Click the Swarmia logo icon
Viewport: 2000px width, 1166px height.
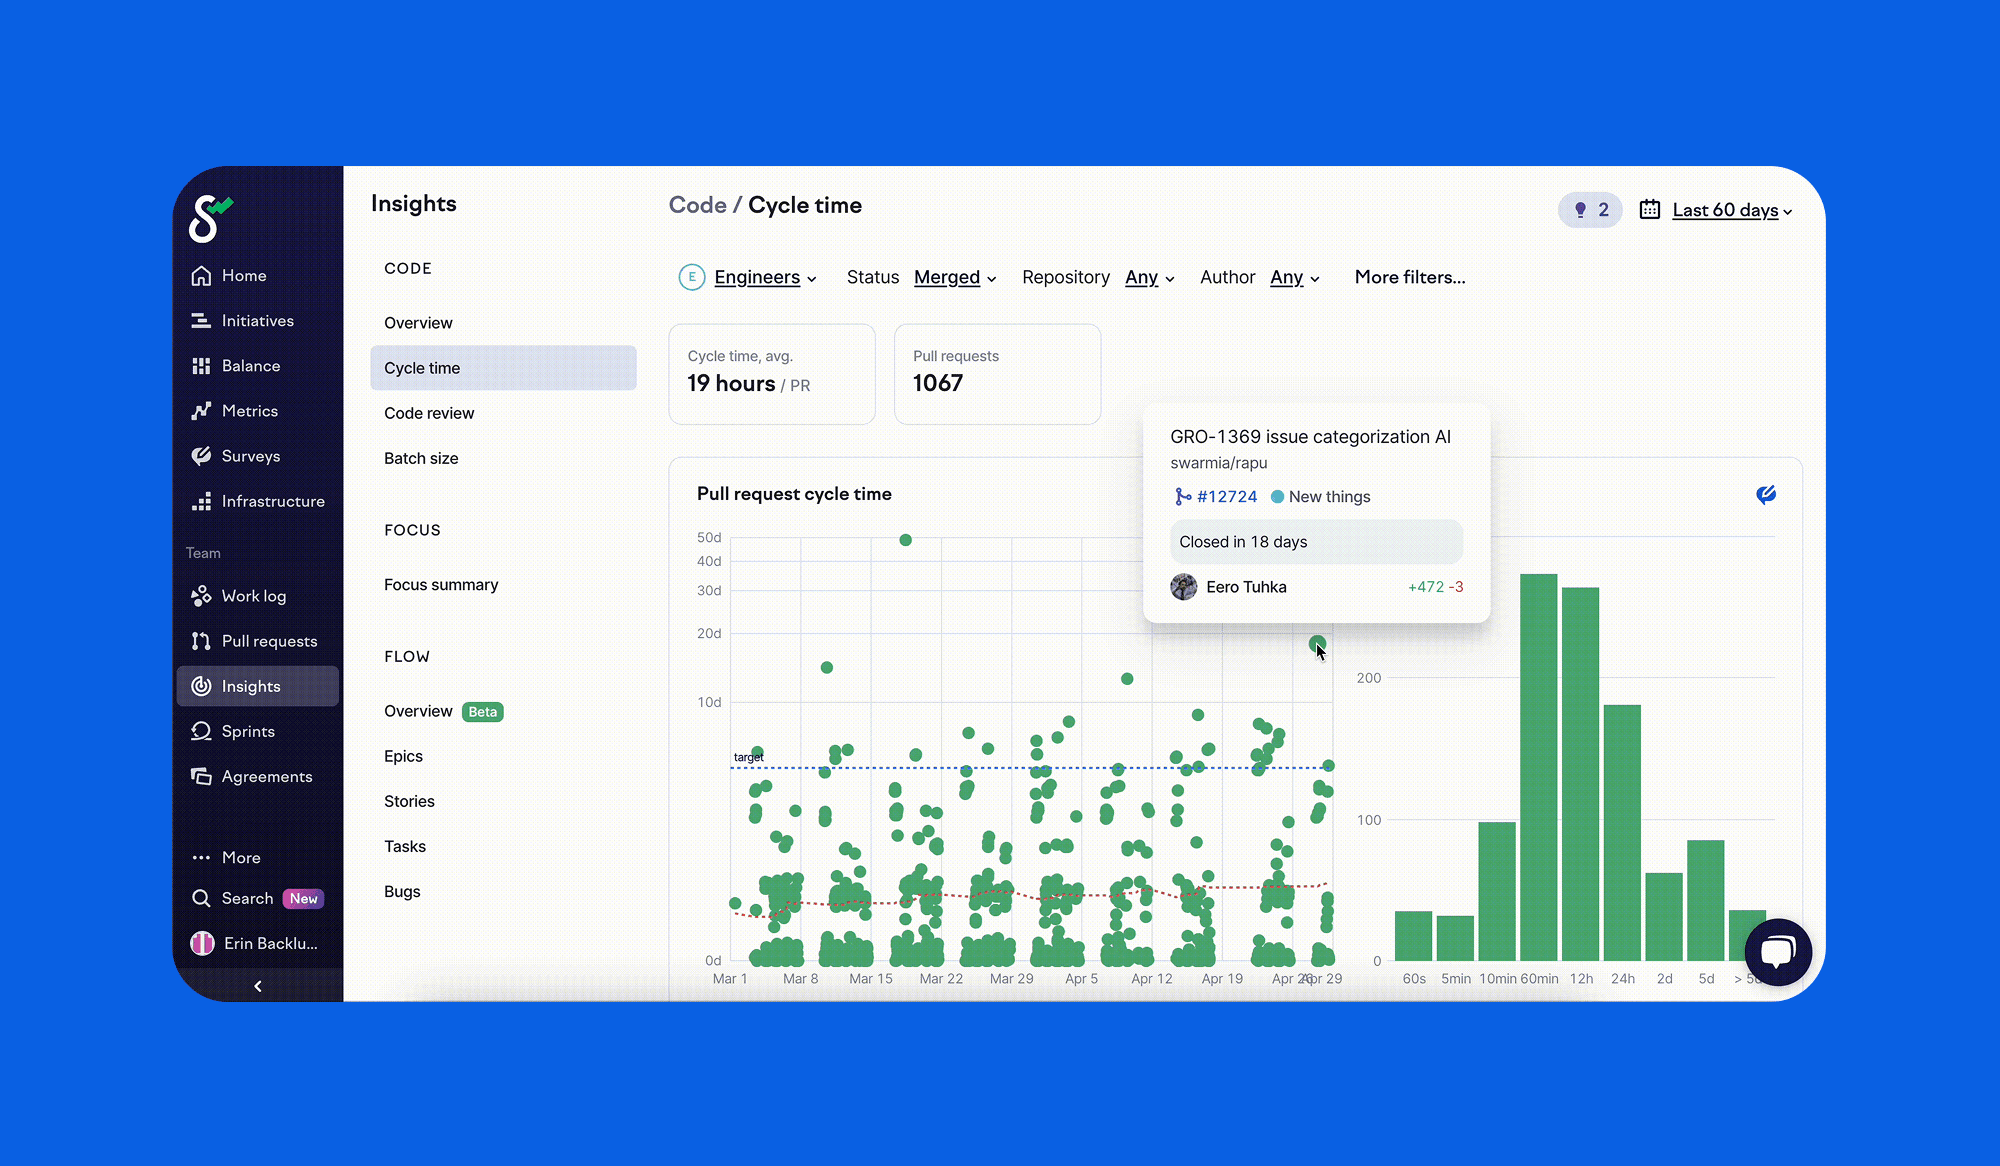pos(209,219)
